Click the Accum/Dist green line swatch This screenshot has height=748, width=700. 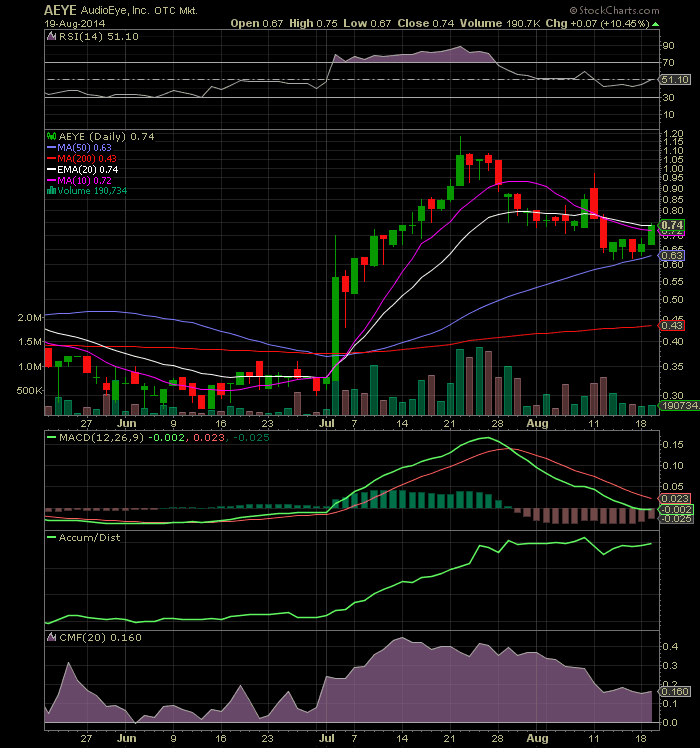coord(51,538)
